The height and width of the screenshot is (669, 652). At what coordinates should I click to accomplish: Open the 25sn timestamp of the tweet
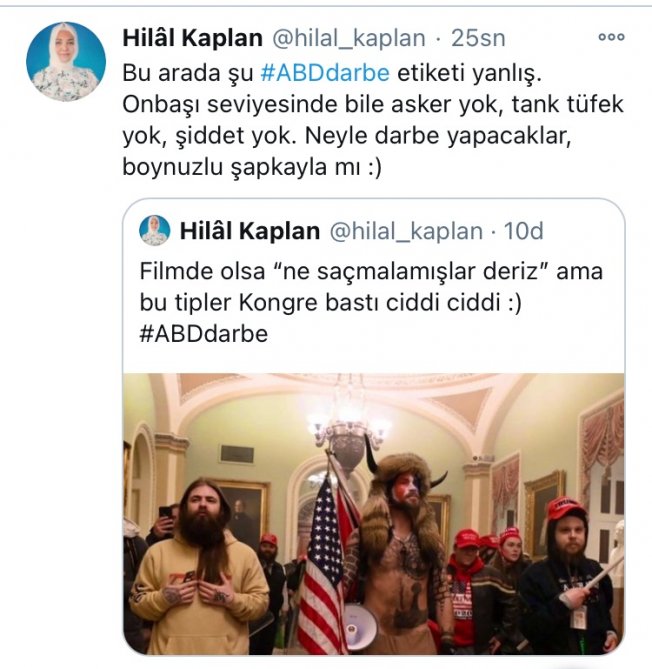pos(478,38)
